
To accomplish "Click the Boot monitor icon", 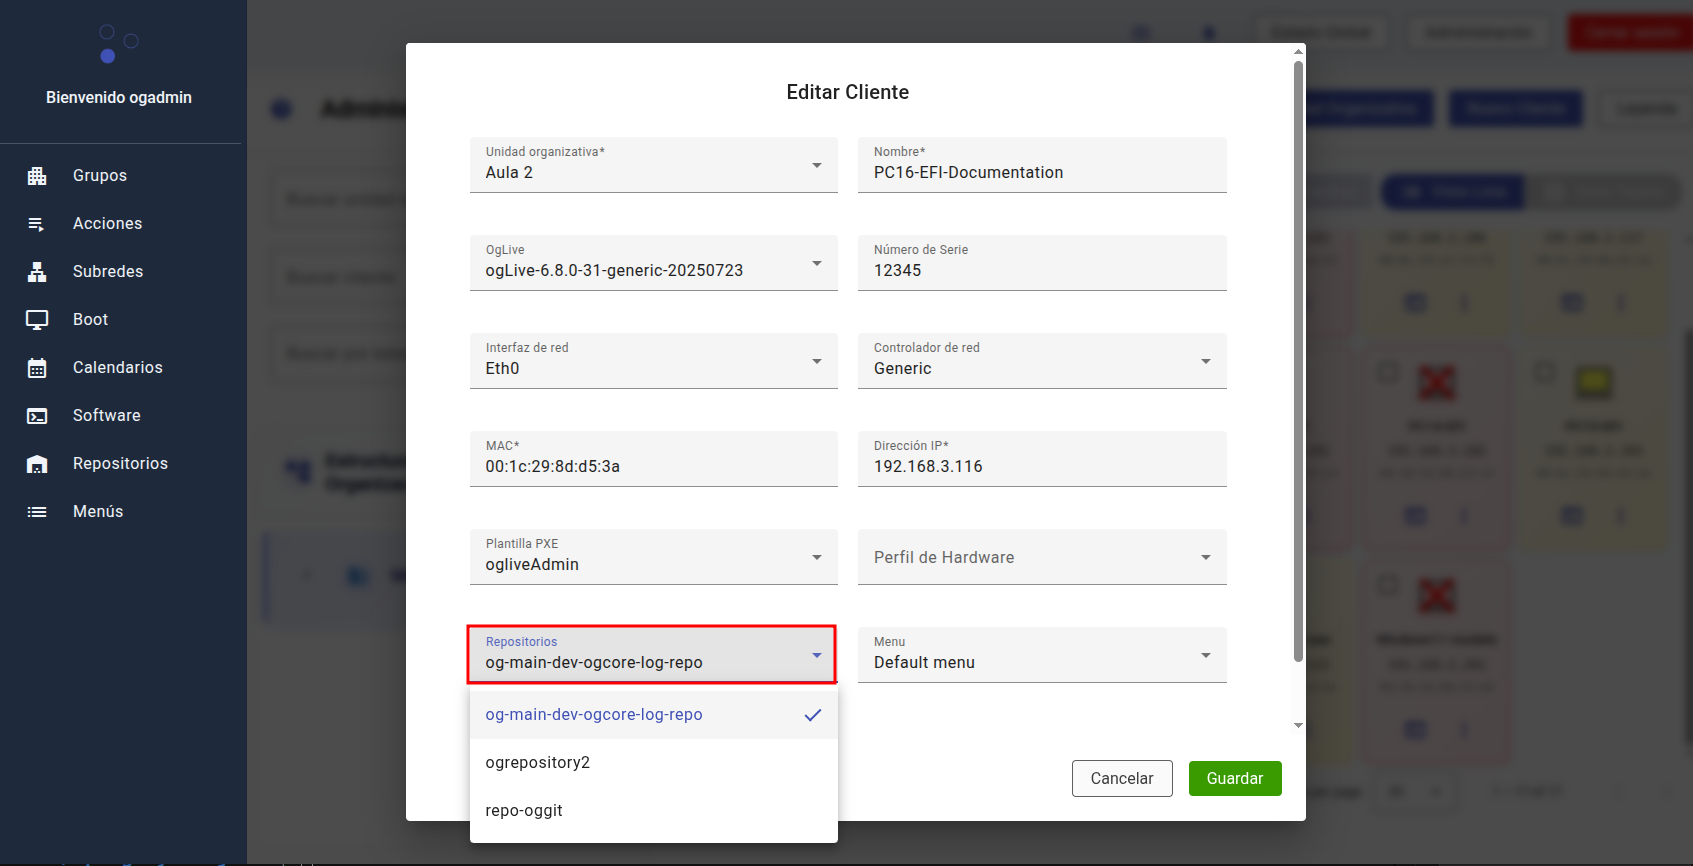I will [x=37, y=320].
